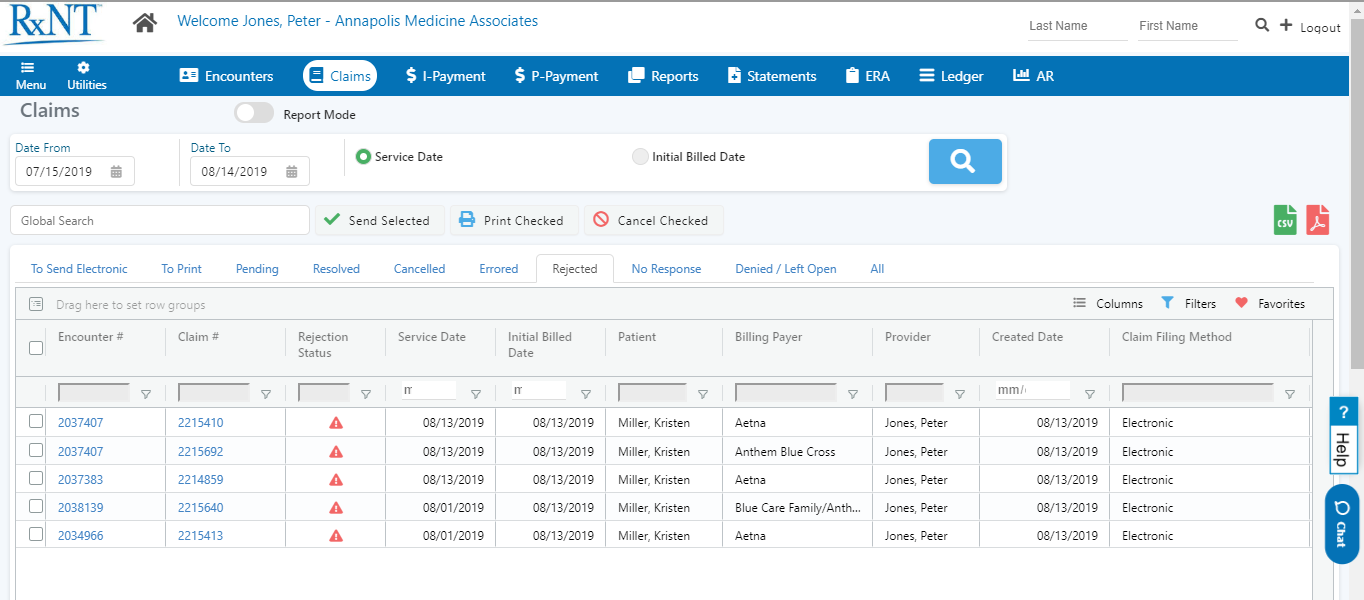Tick the select-all checkbox in header
This screenshot has height=600, width=1364.
36,348
